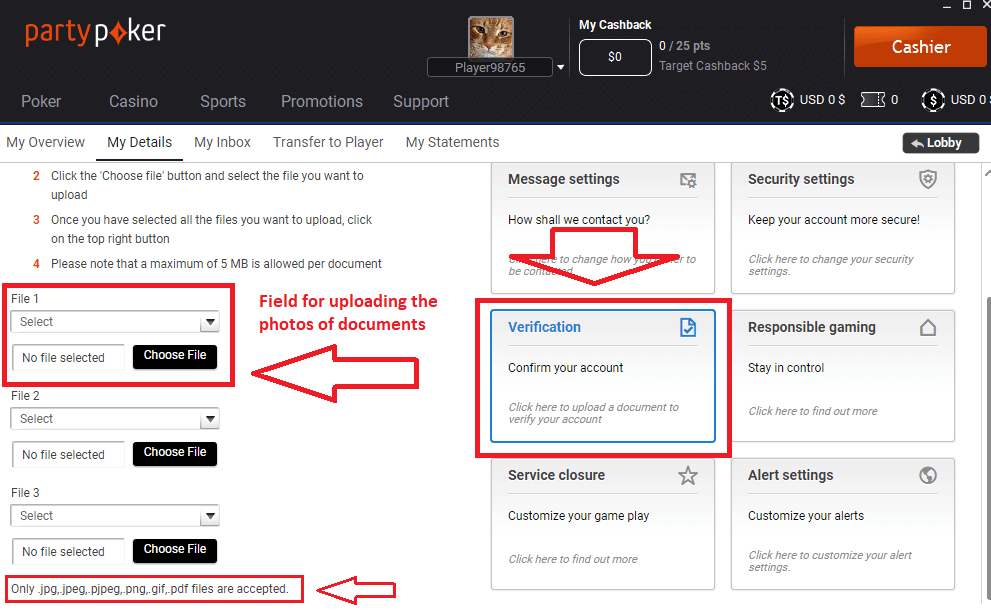Click the Security settings shield icon
Viewport: 991px width, 610px height.
[927, 179]
